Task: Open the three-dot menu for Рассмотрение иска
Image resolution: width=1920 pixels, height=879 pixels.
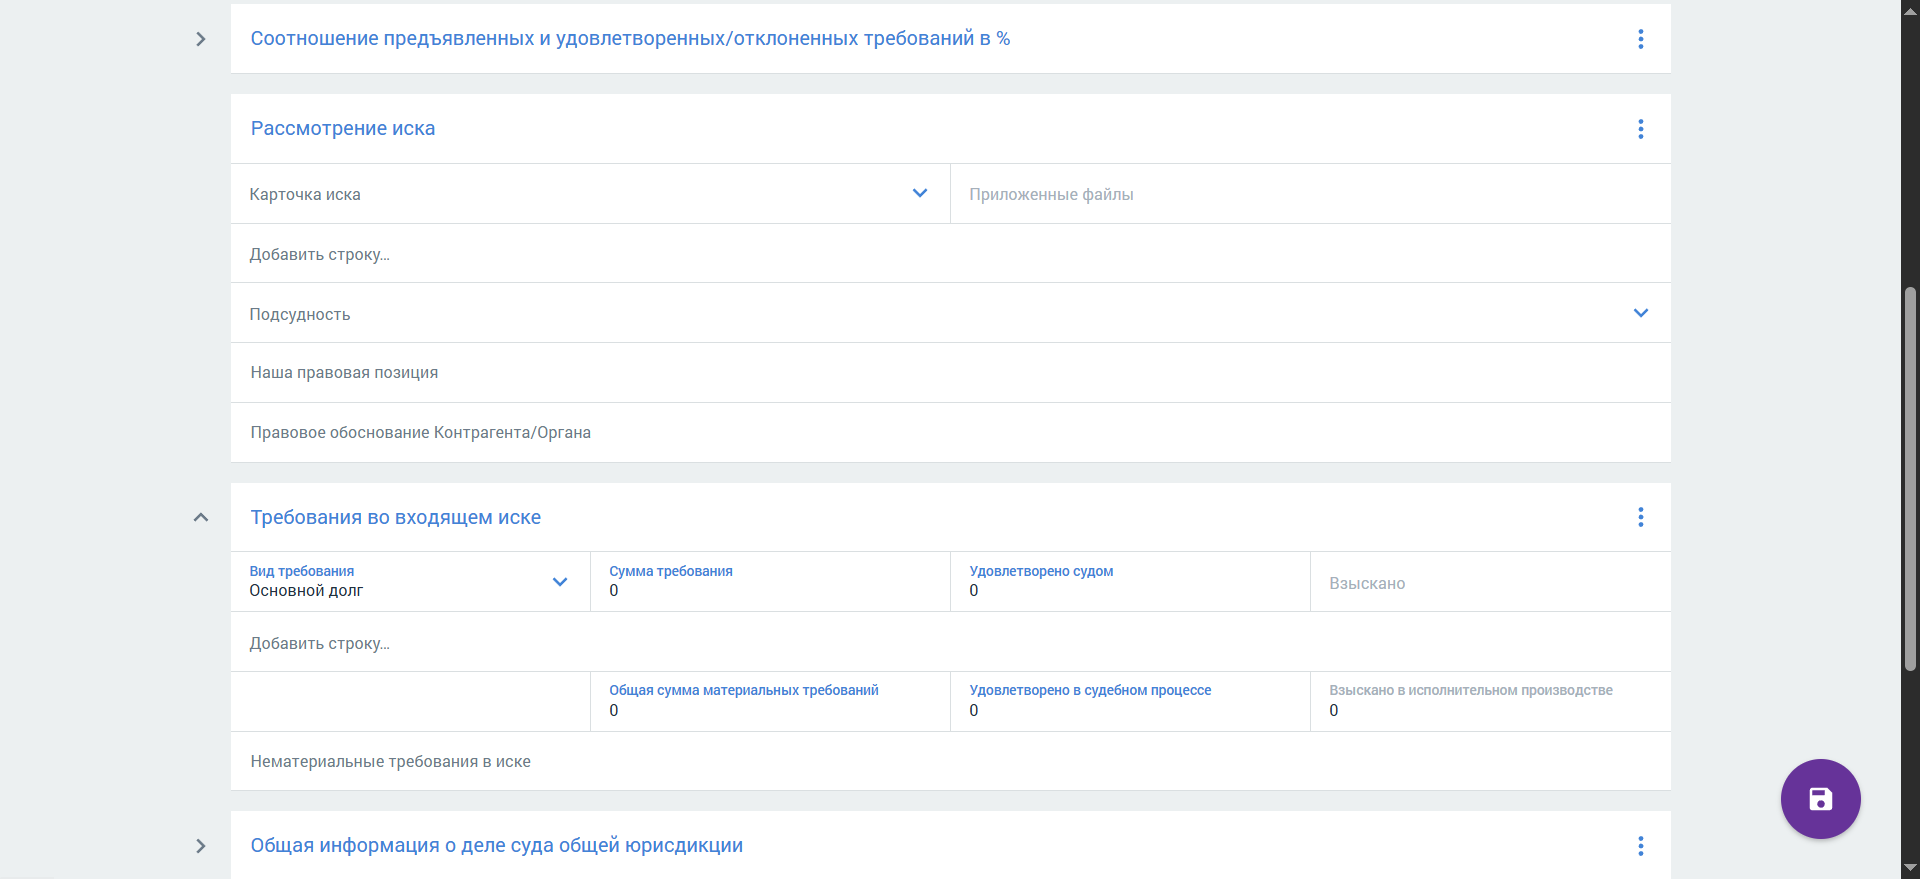Action: 1640,129
